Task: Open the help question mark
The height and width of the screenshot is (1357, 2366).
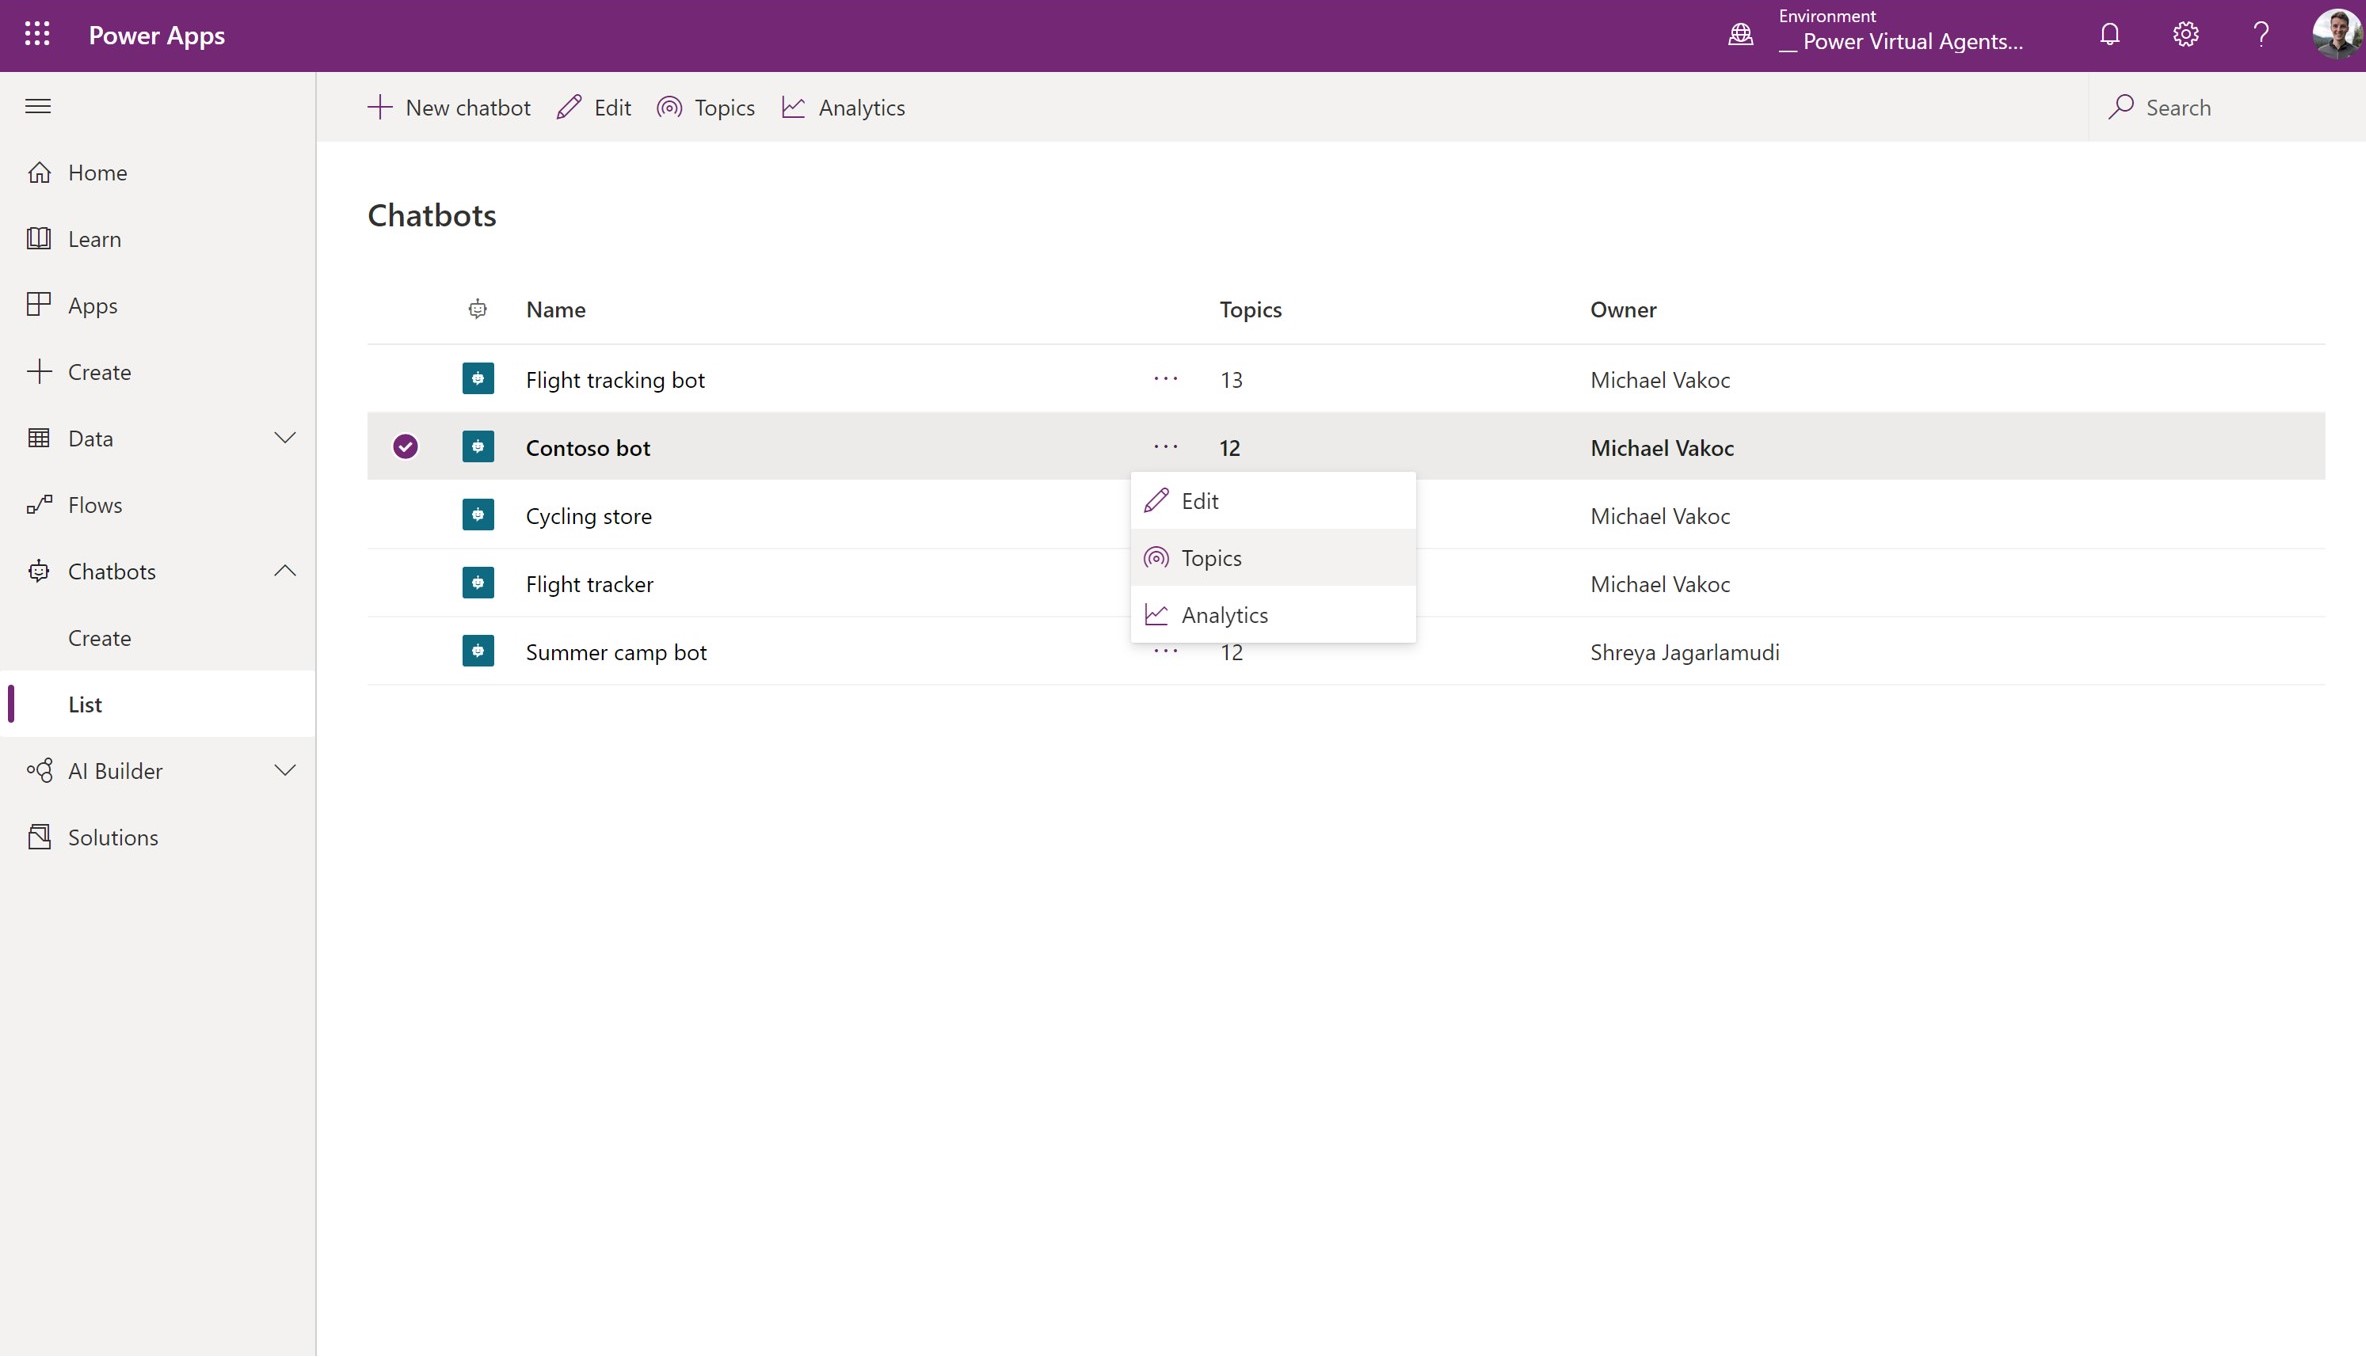Action: [x=2262, y=34]
